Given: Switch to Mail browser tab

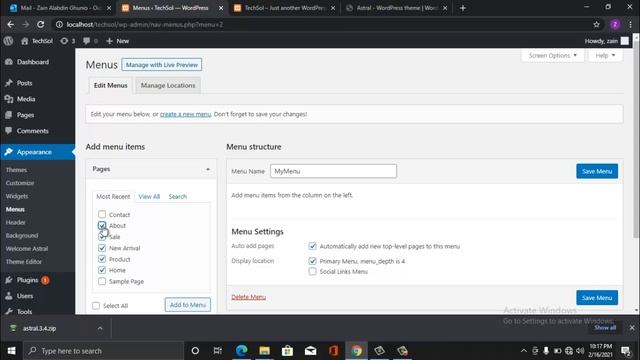Looking at the screenshot, I should tap(60, 8).
